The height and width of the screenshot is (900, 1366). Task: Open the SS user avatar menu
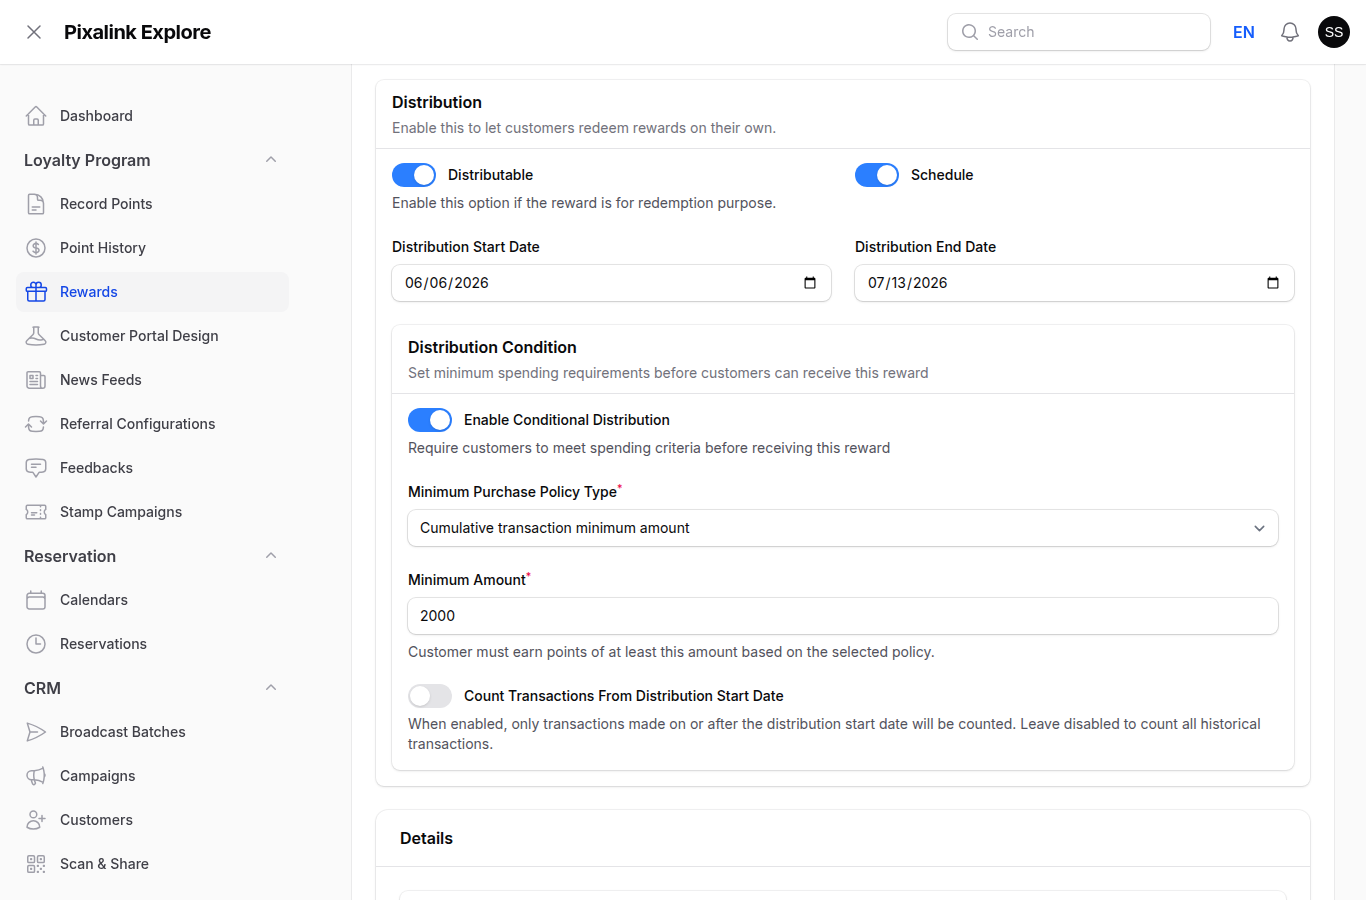(x=1334, y=32)
